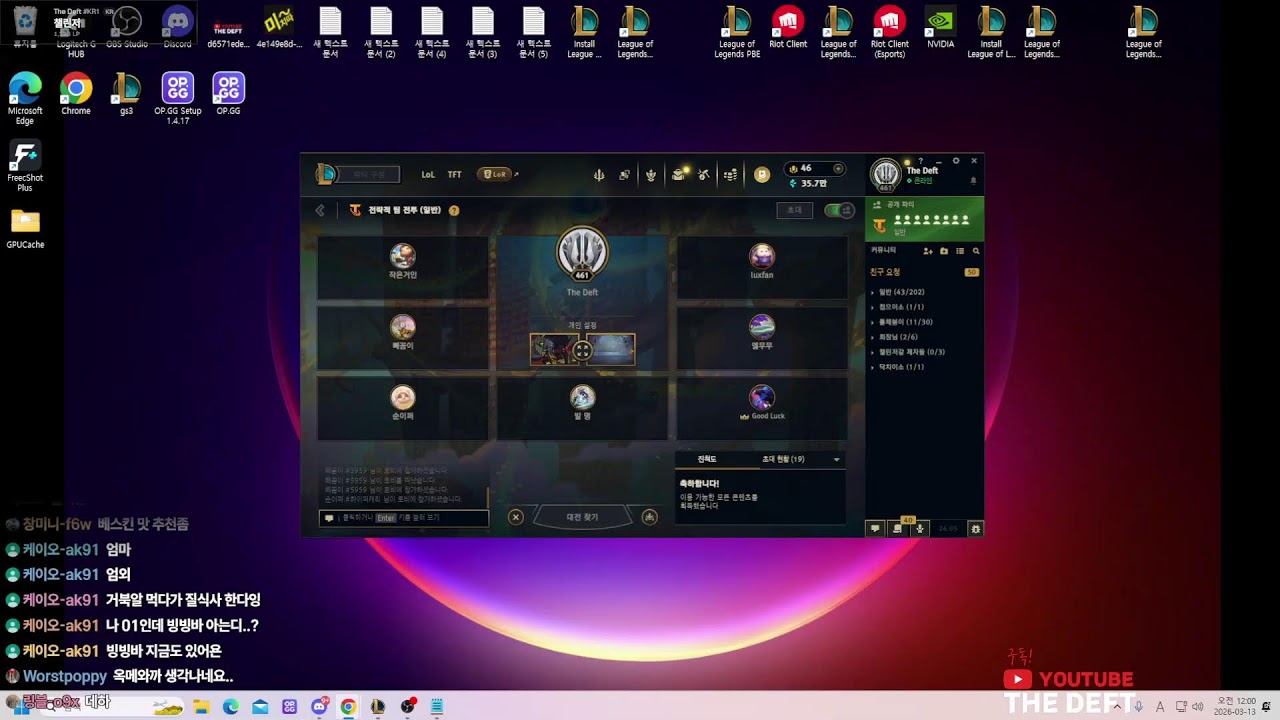Expand the 닥치이소 (1/1) friend group
The width and height of the screenshot is (1280, 720).
coord(901,367)
